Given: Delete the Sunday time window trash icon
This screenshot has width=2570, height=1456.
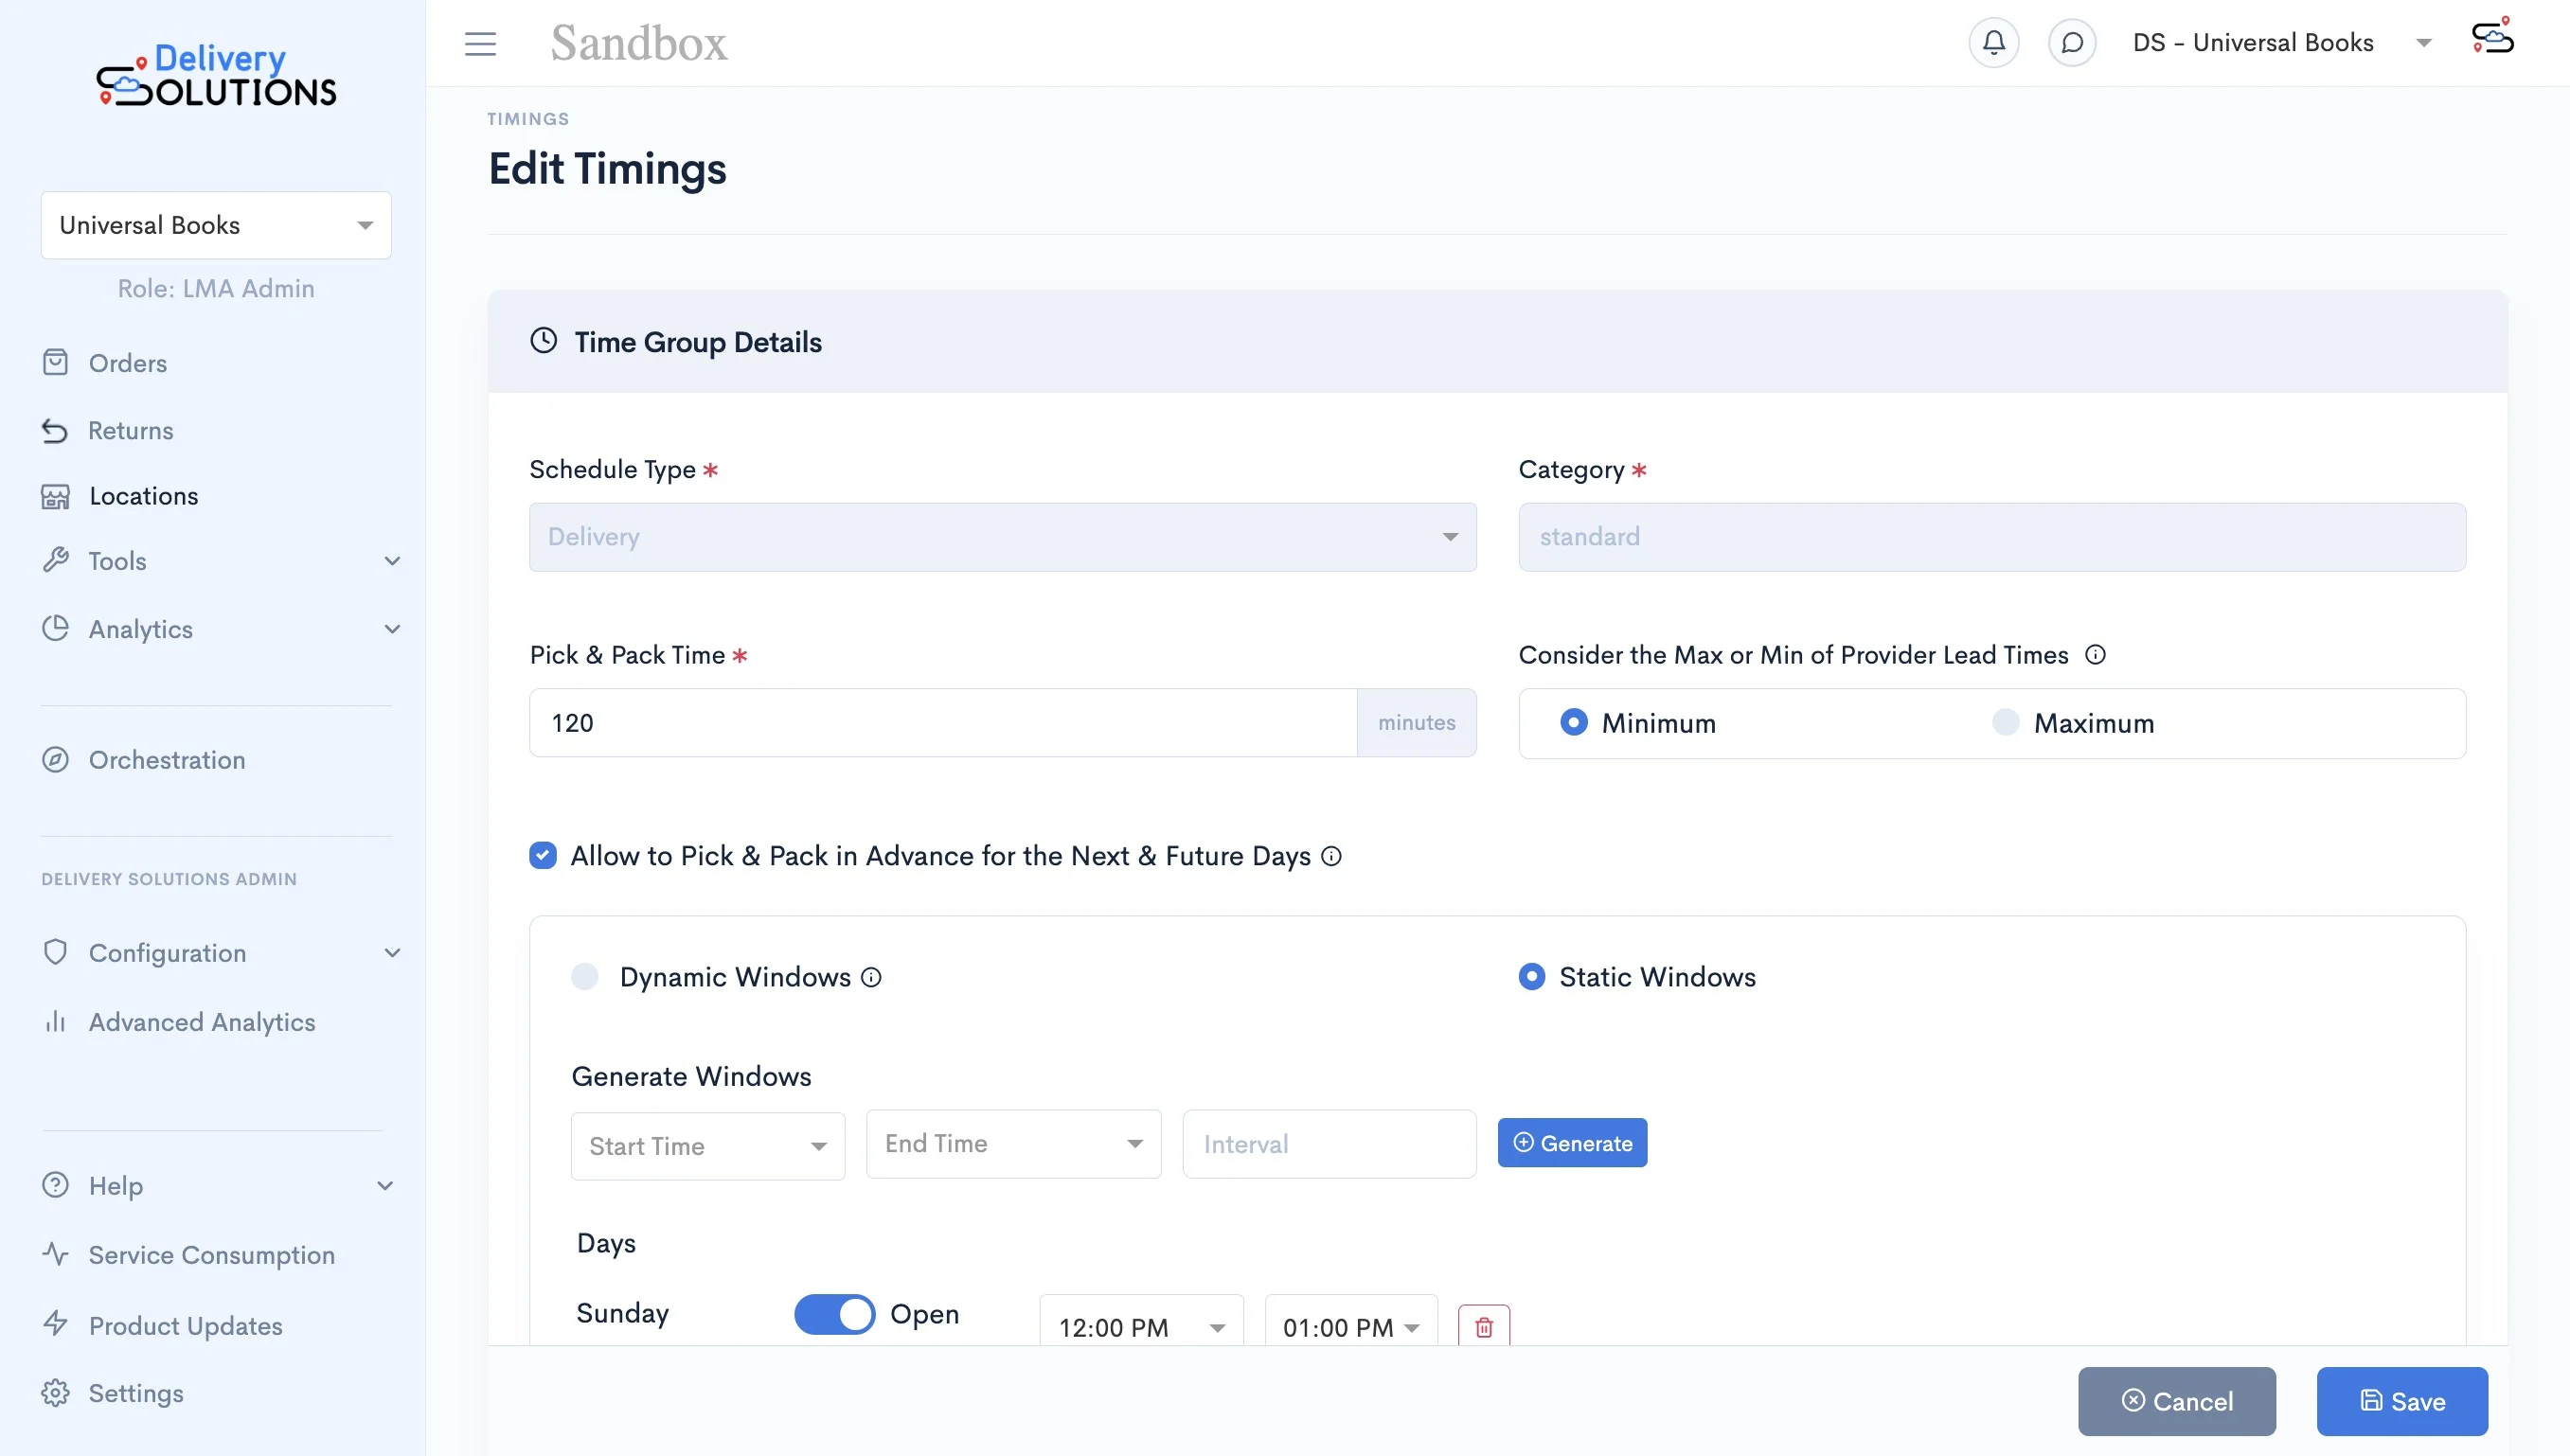Looking at the screenshot, I should point(1484,1326).
